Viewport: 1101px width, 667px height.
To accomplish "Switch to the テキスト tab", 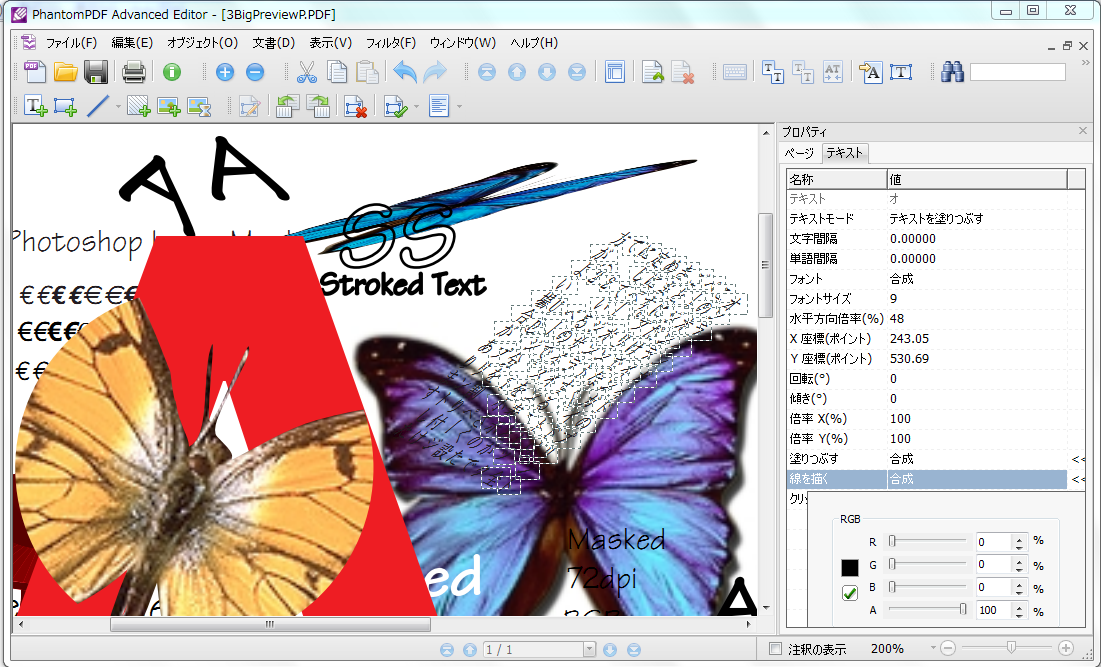I will pyautogui.click(x=844, y=153).
